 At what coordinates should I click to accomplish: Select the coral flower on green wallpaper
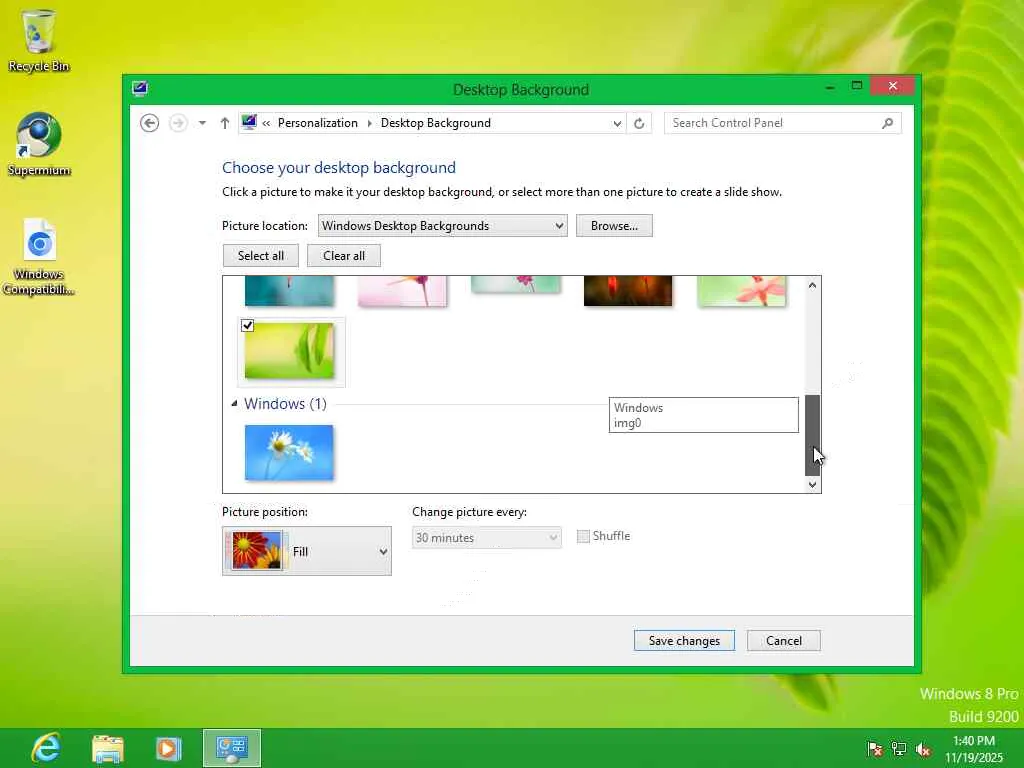tap(741, 291)
